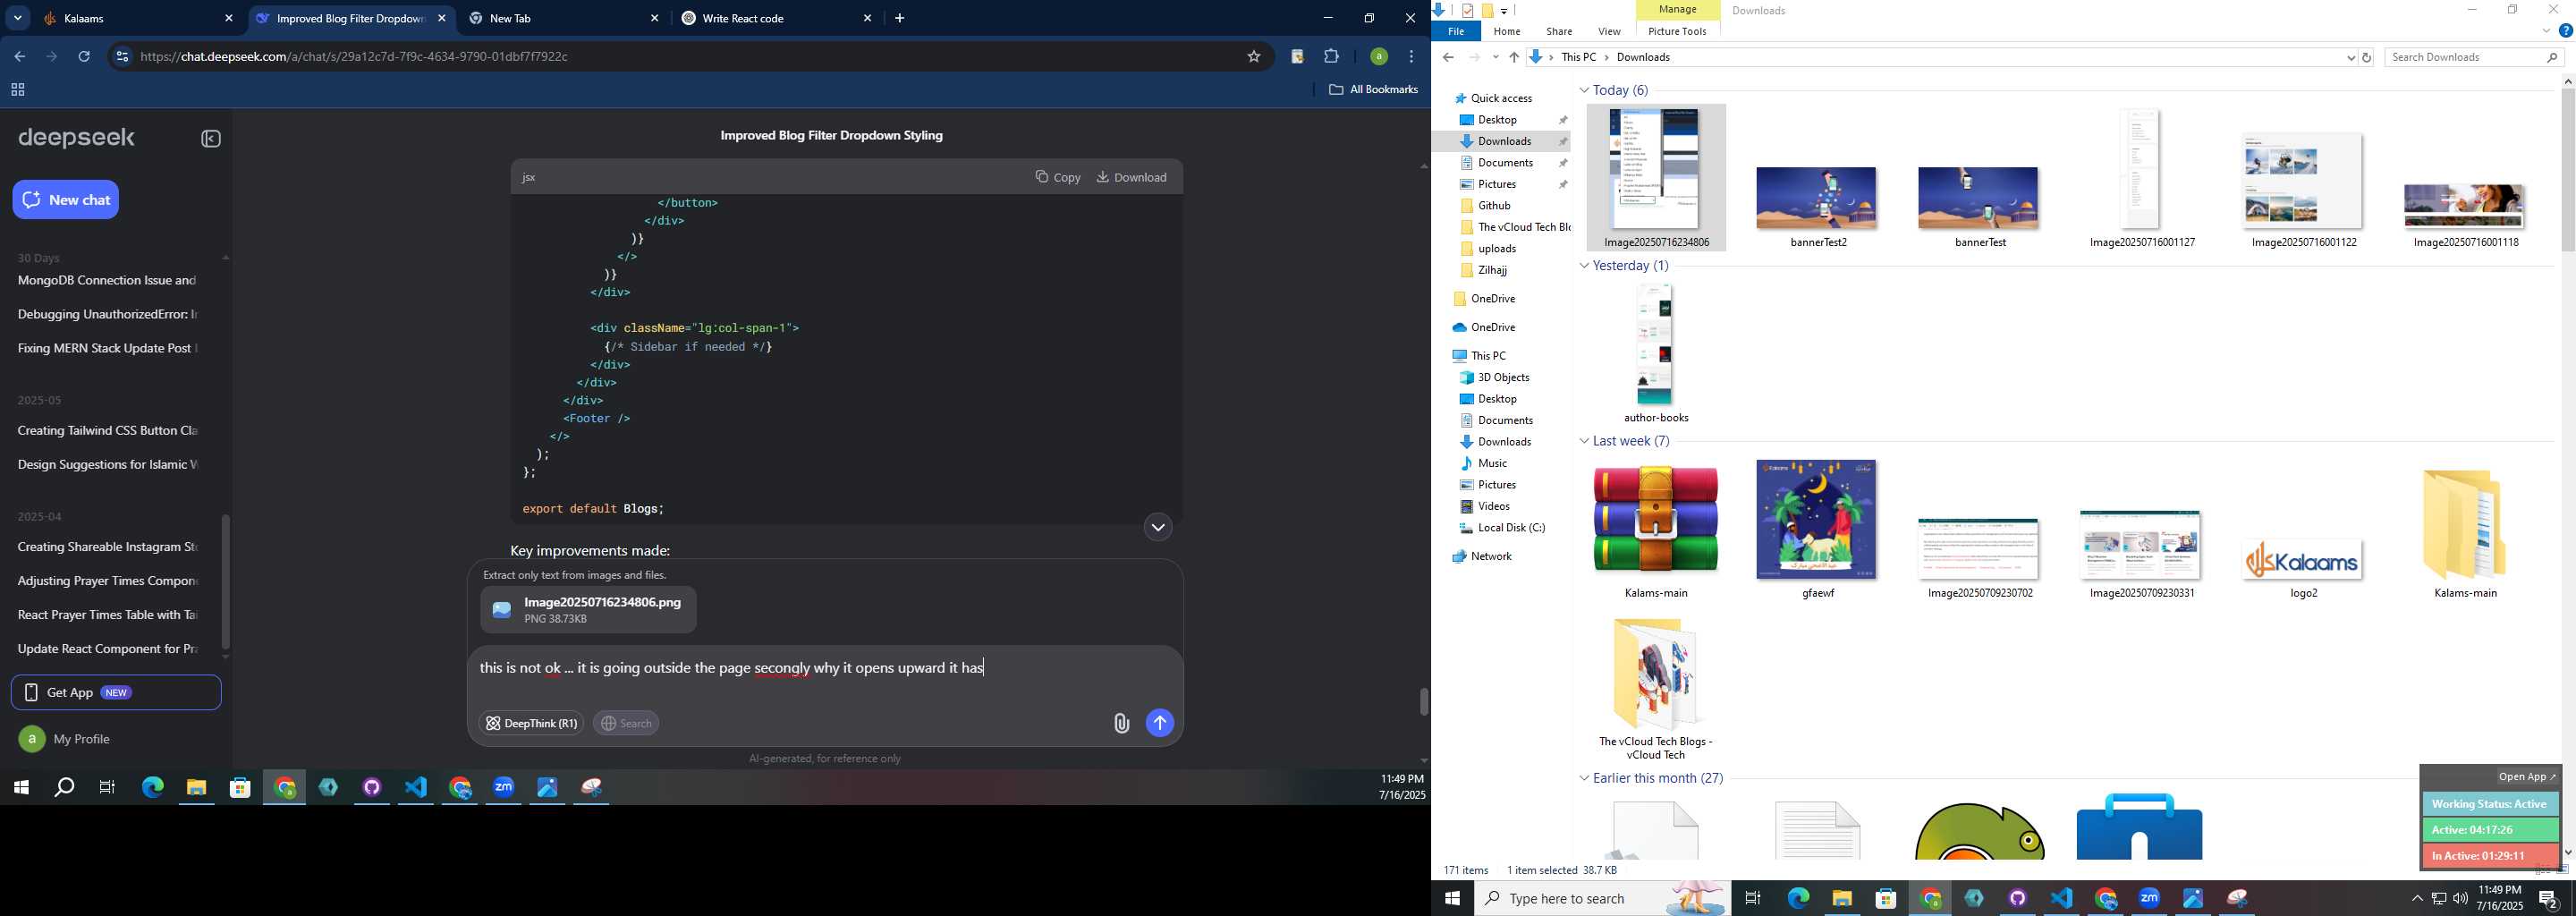
Task: Open the tab groups grid icon
Action: [x=17, y=91]
